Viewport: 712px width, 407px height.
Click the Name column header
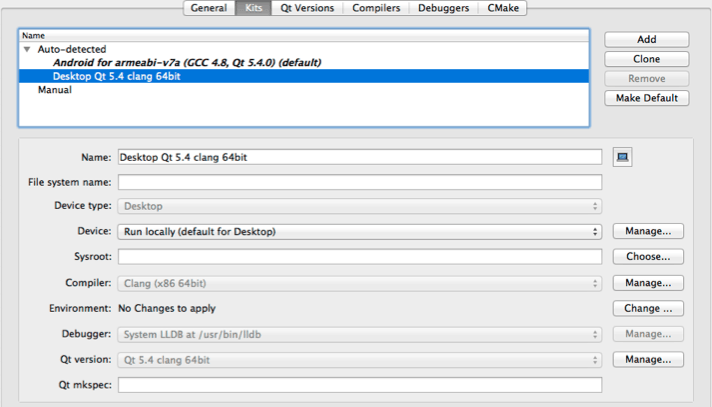point(304,35)
